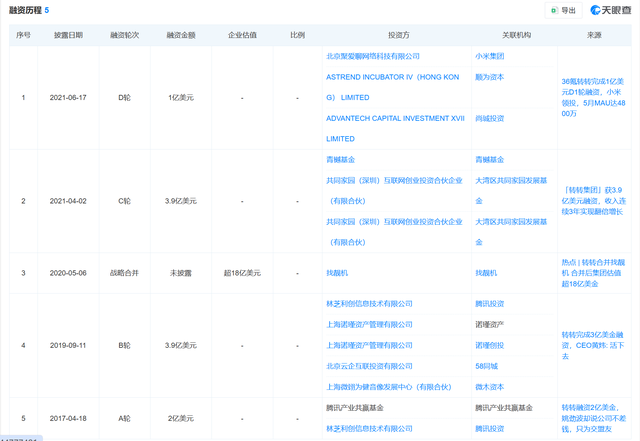Select the 融资轮次 column header

(x=124, y=35)
